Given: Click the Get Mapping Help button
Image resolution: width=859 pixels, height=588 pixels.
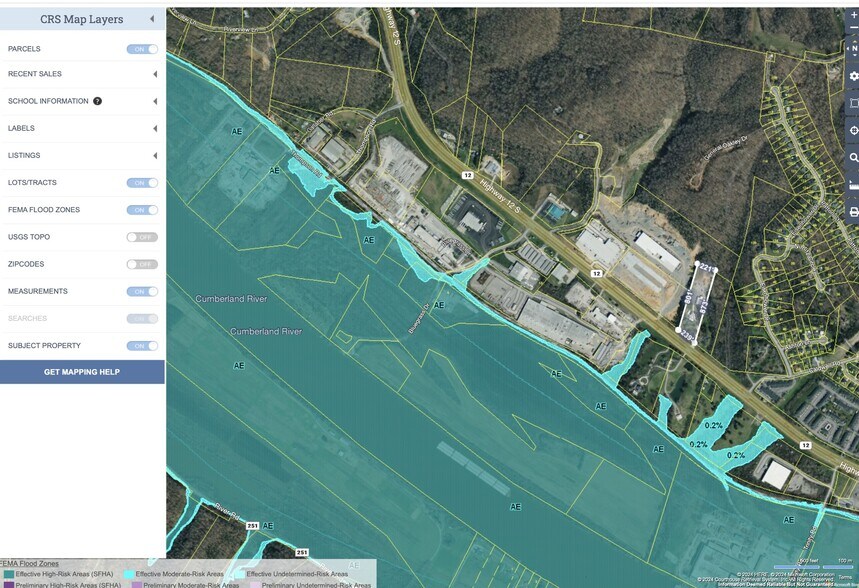Looking at the screenshot, I should point(82,372).
